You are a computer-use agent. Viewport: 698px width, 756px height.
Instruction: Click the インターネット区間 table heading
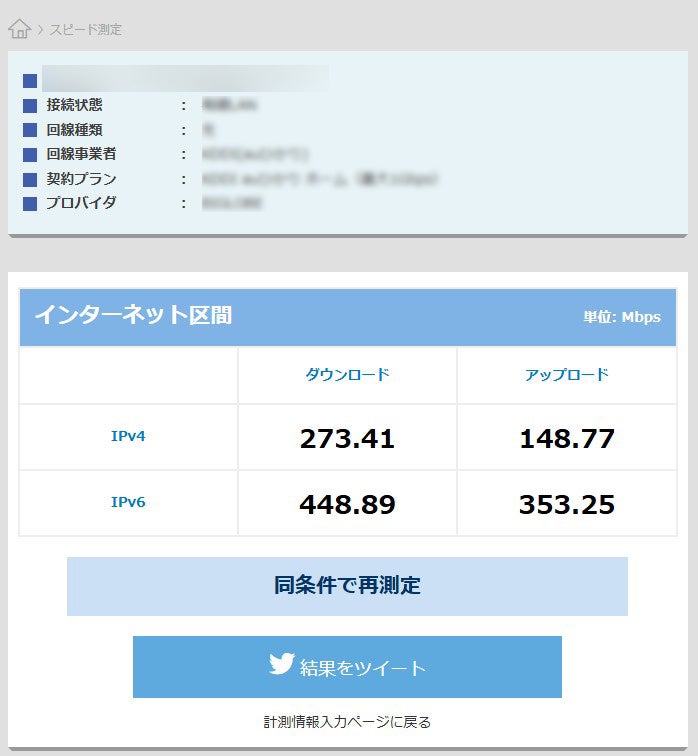click(x=133, y=315)
